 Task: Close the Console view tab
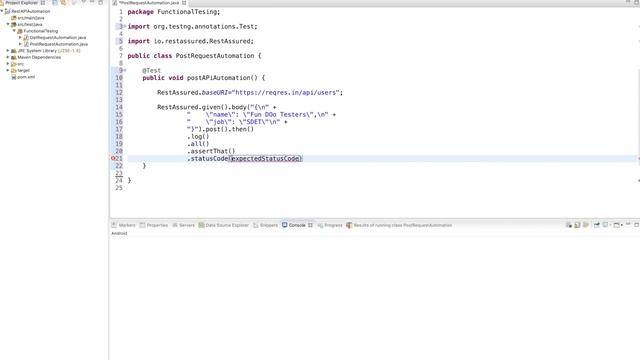[310, 225]
